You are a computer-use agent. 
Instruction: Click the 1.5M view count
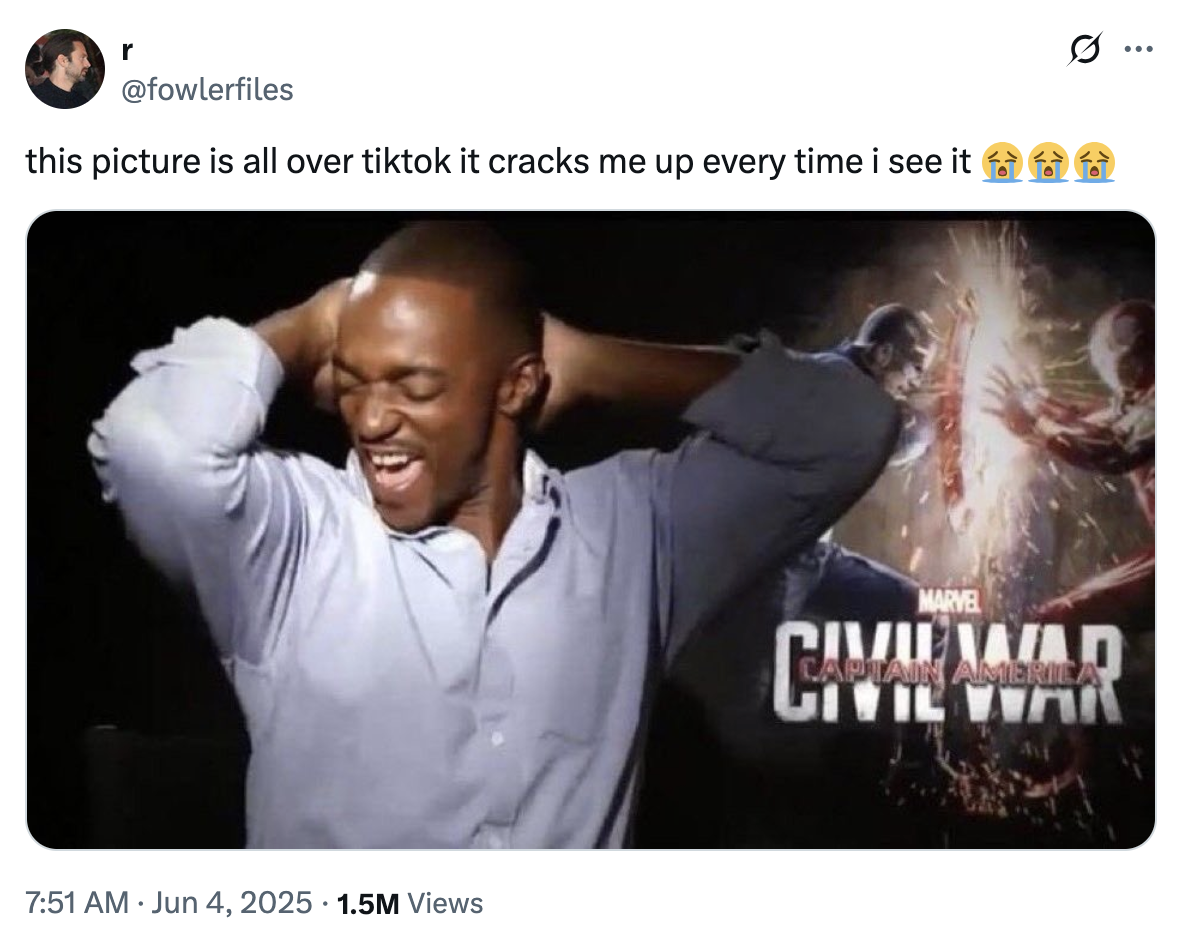coord(369,904)
